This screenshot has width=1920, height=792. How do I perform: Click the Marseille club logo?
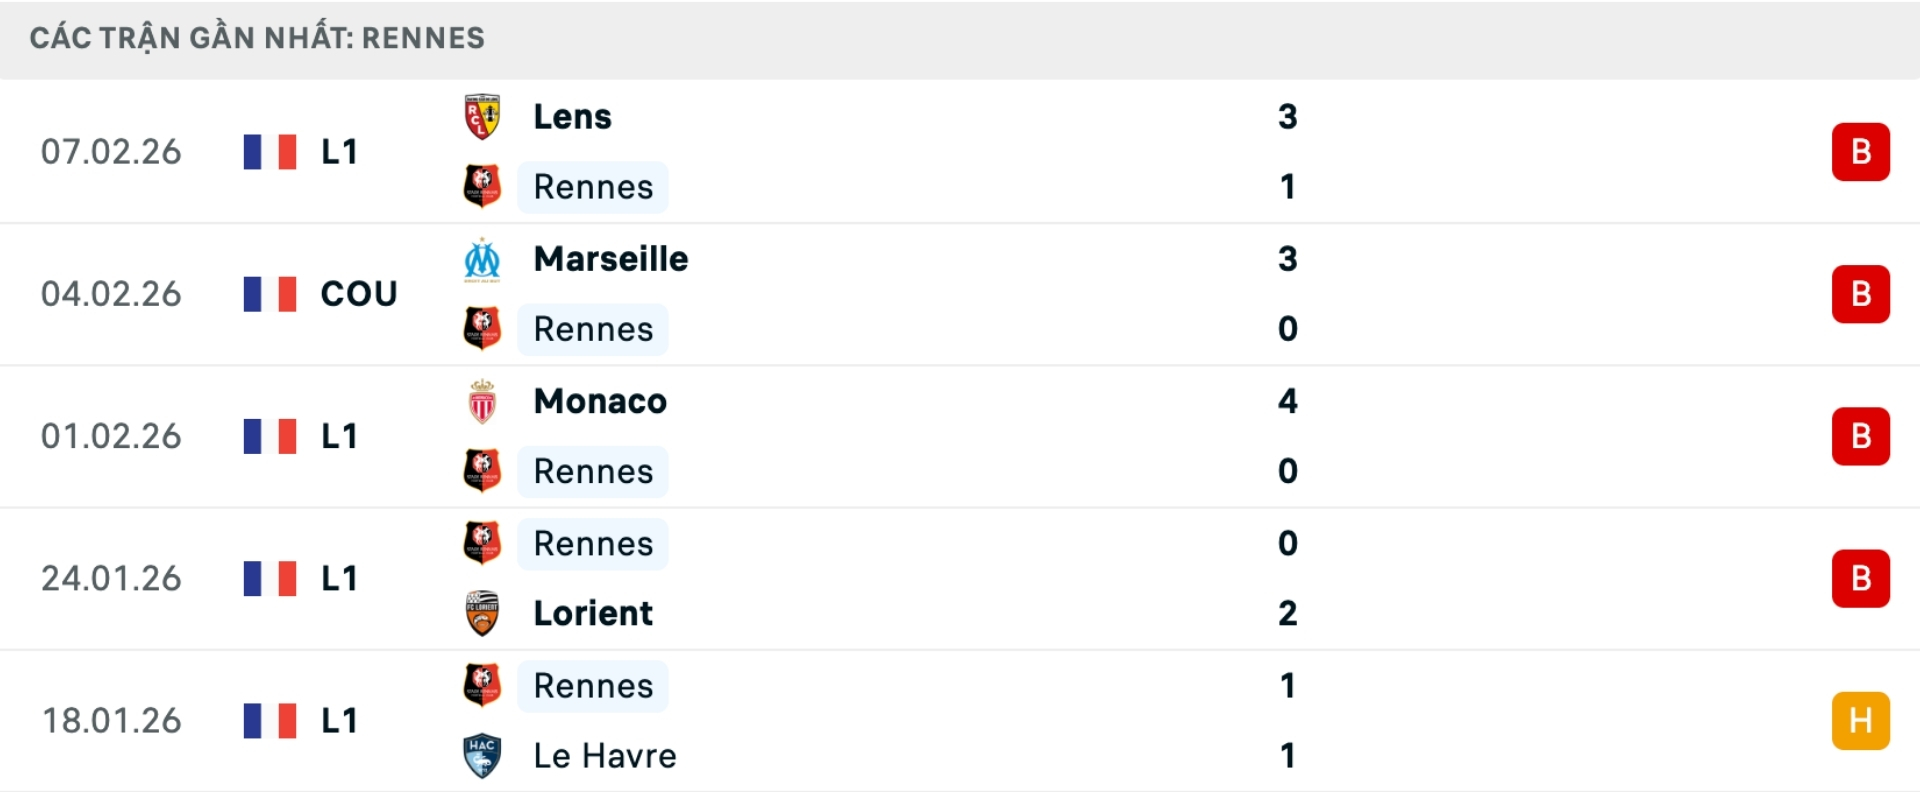(x=483, y=258)
